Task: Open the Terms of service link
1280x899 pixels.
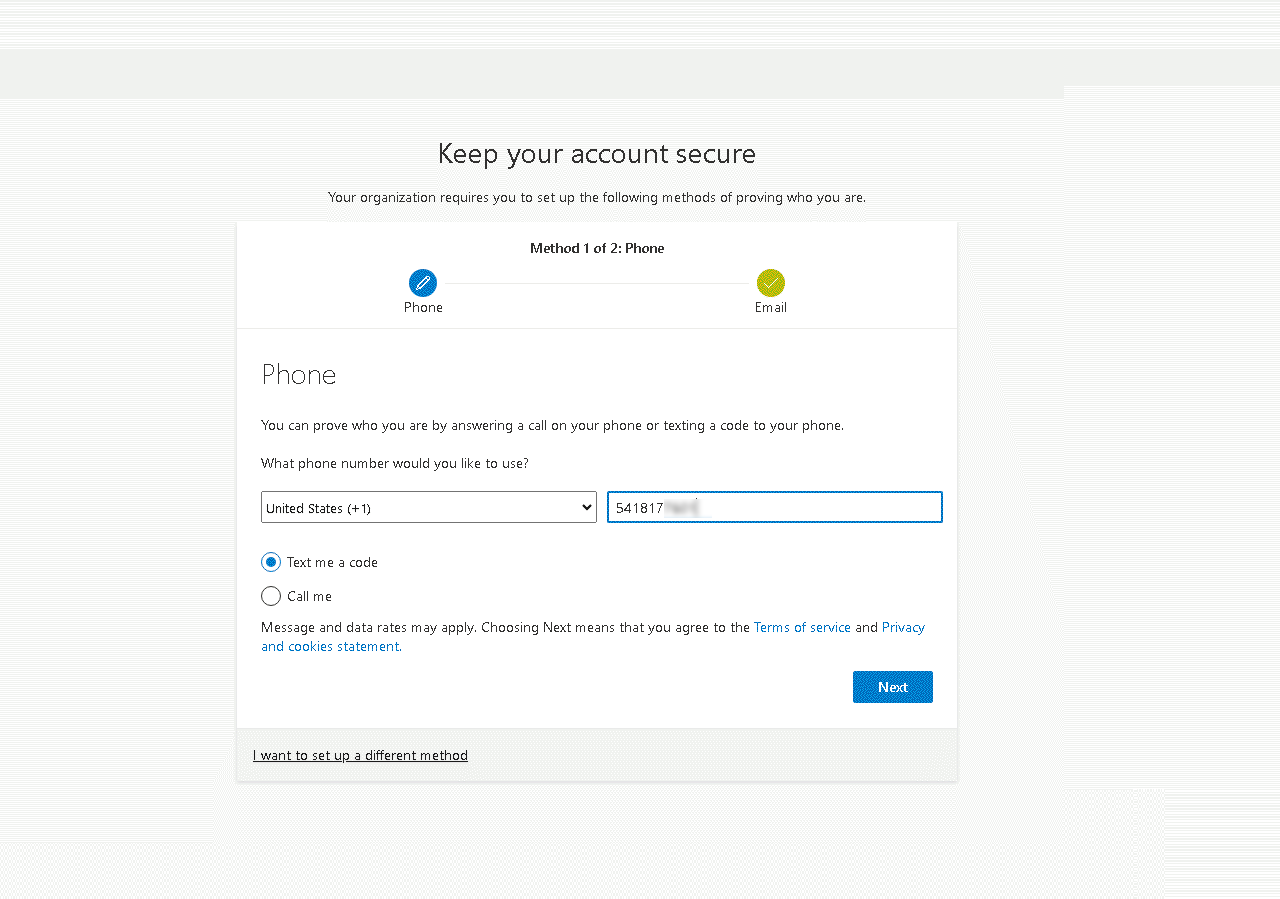Action: [802, 627]
